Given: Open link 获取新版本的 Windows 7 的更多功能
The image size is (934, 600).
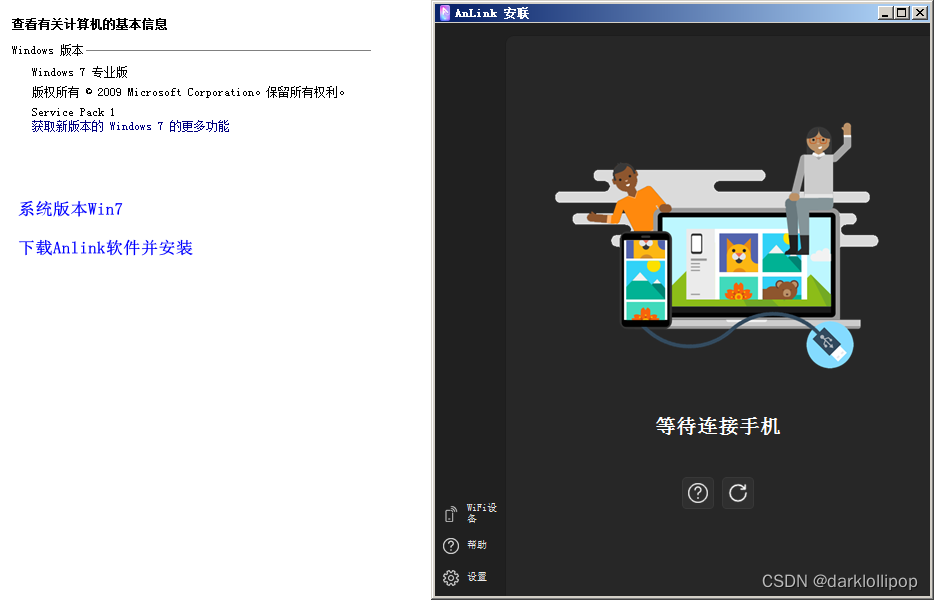Looking at the screenshot, I should pyautogui.click(x=130, y=126).
